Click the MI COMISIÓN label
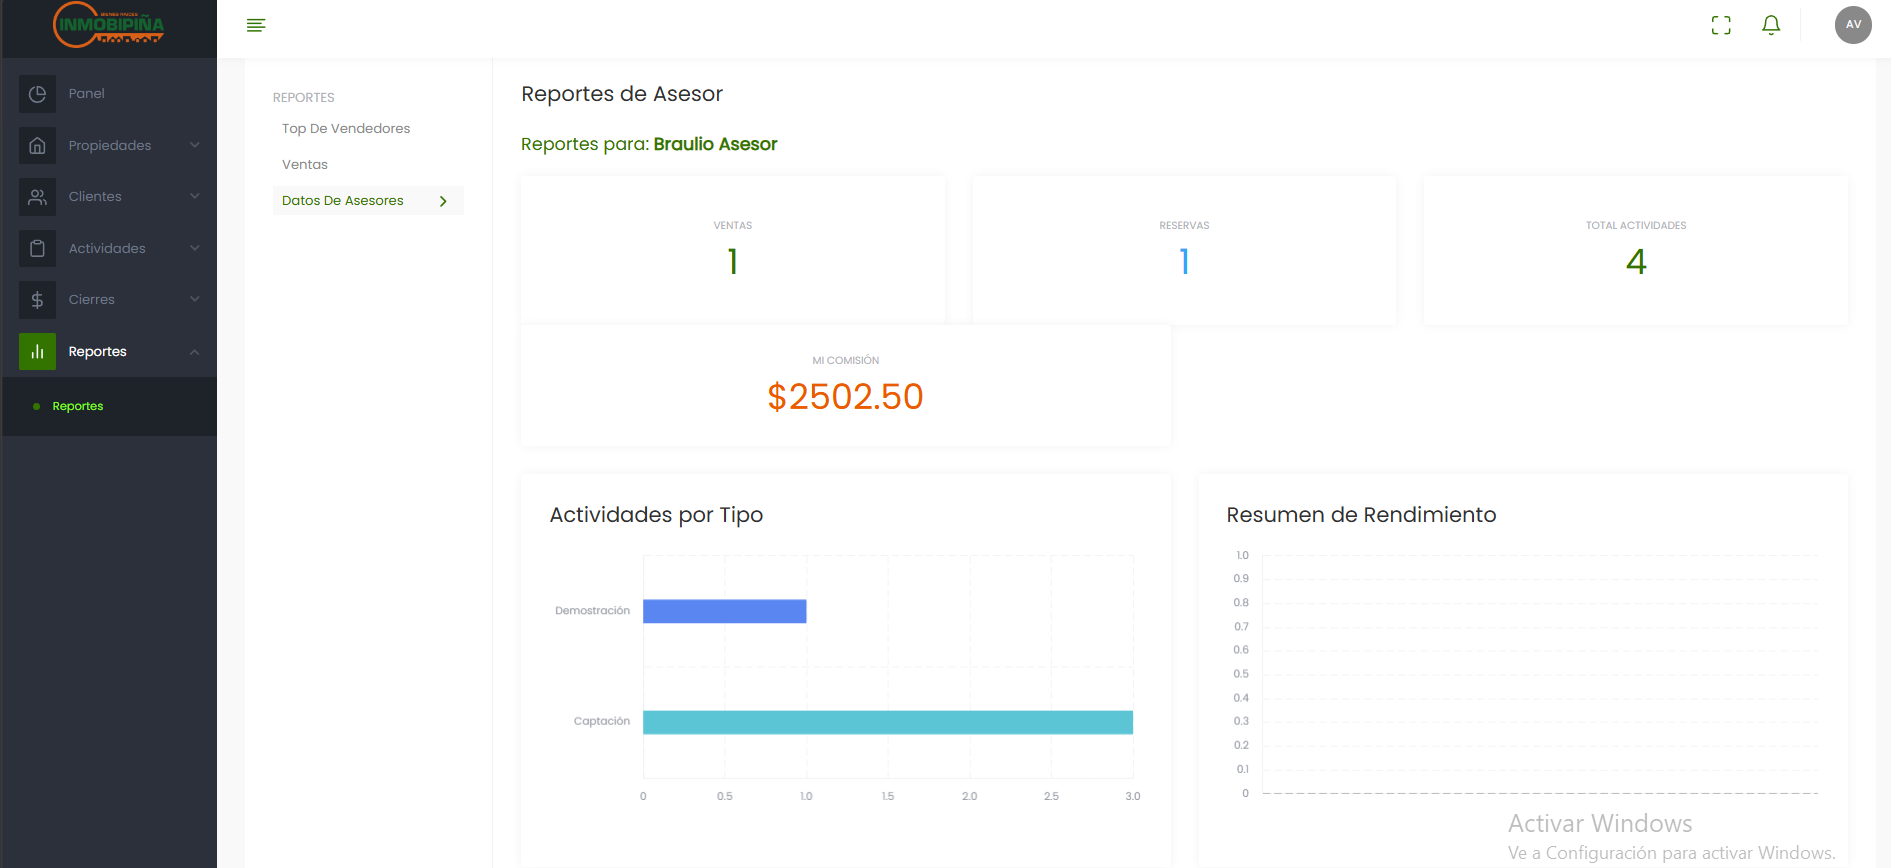1891x868 pixels. pyautogui.click(x=845, y=360)
